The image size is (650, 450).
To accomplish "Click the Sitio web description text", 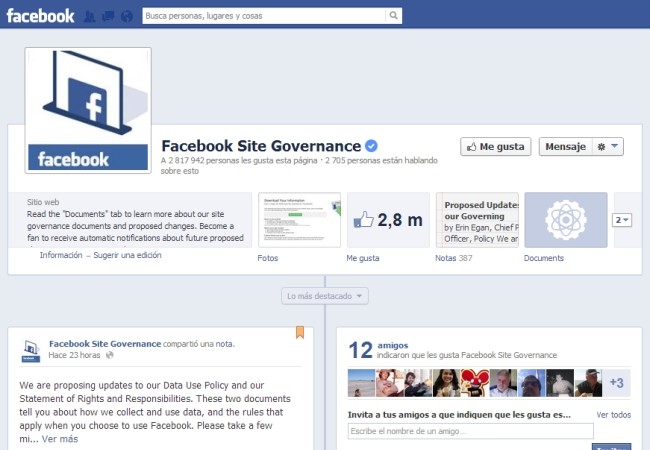I will [x=135, y=226].
